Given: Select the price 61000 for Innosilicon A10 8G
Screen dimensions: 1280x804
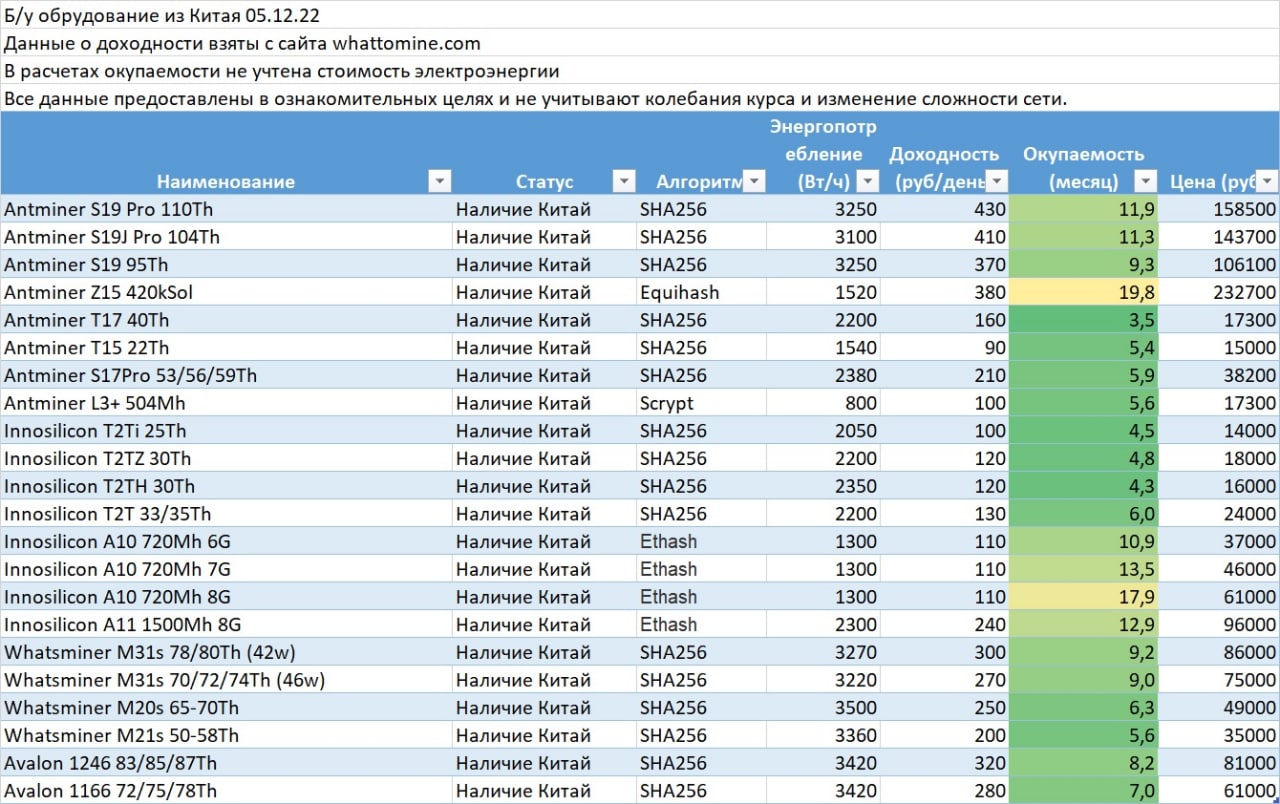Looking at the screenshot, I should point(1219,597).
